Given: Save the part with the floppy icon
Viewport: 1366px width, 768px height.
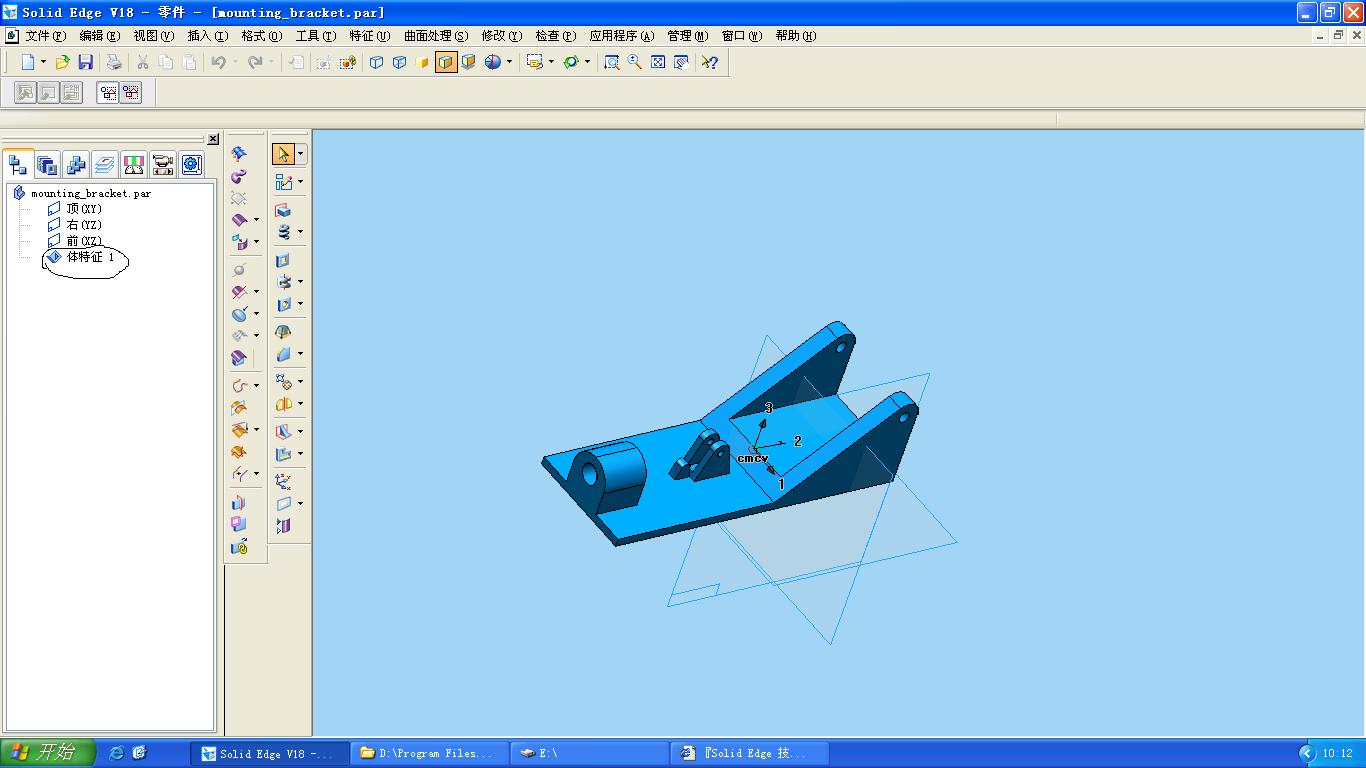Looking at the screenshot, I should click(x=86, y=62).
